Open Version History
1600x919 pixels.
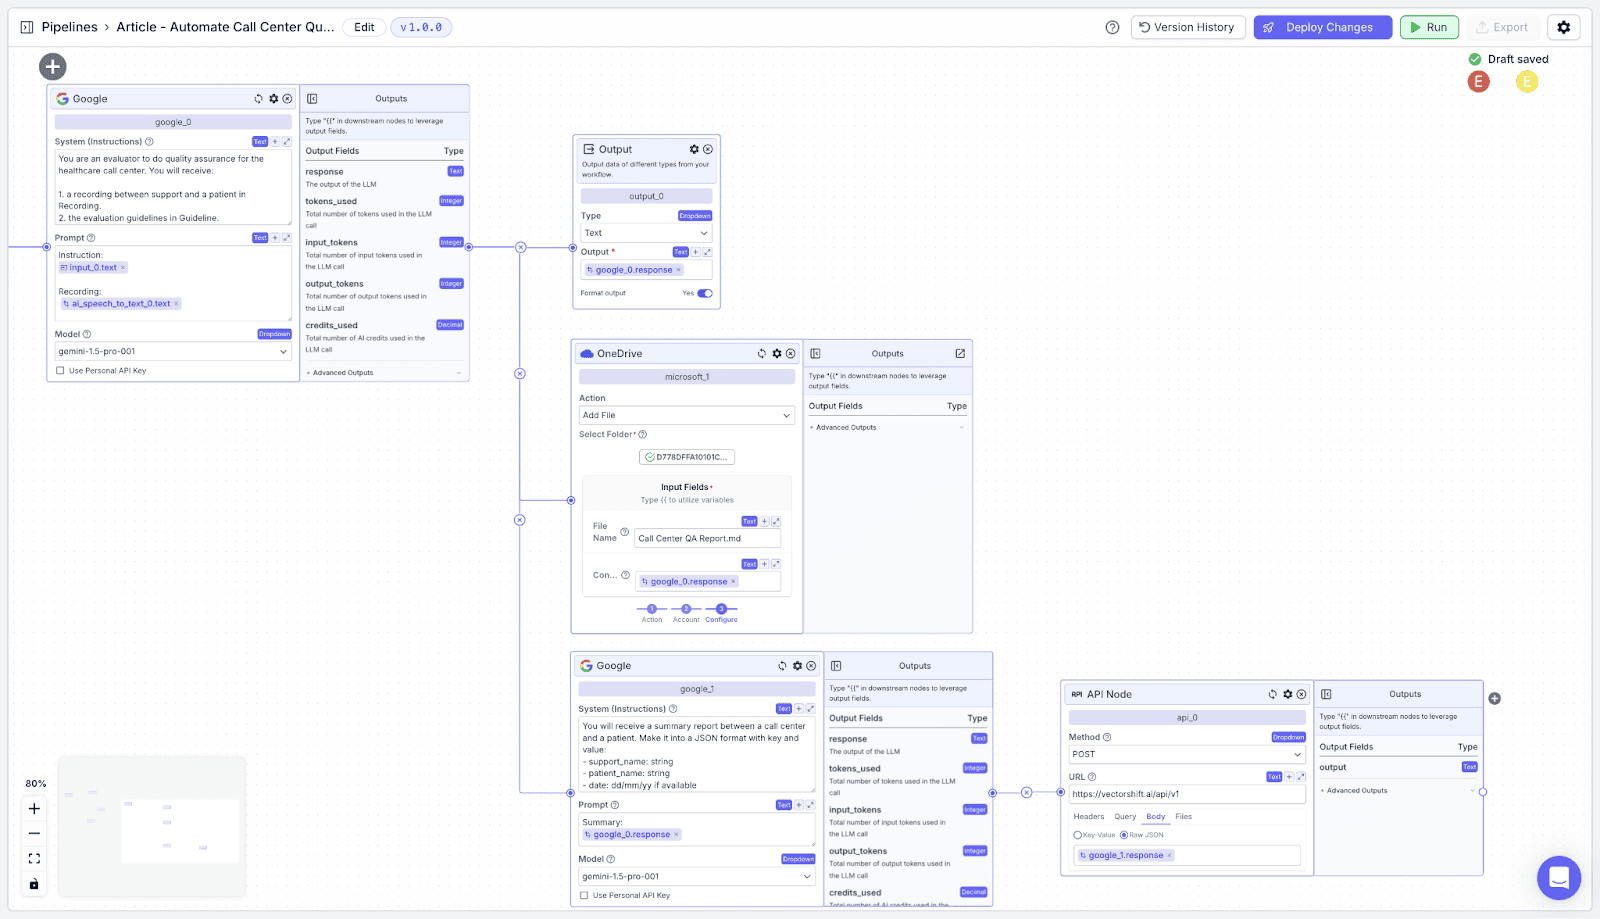click(x=1188, y=27)
